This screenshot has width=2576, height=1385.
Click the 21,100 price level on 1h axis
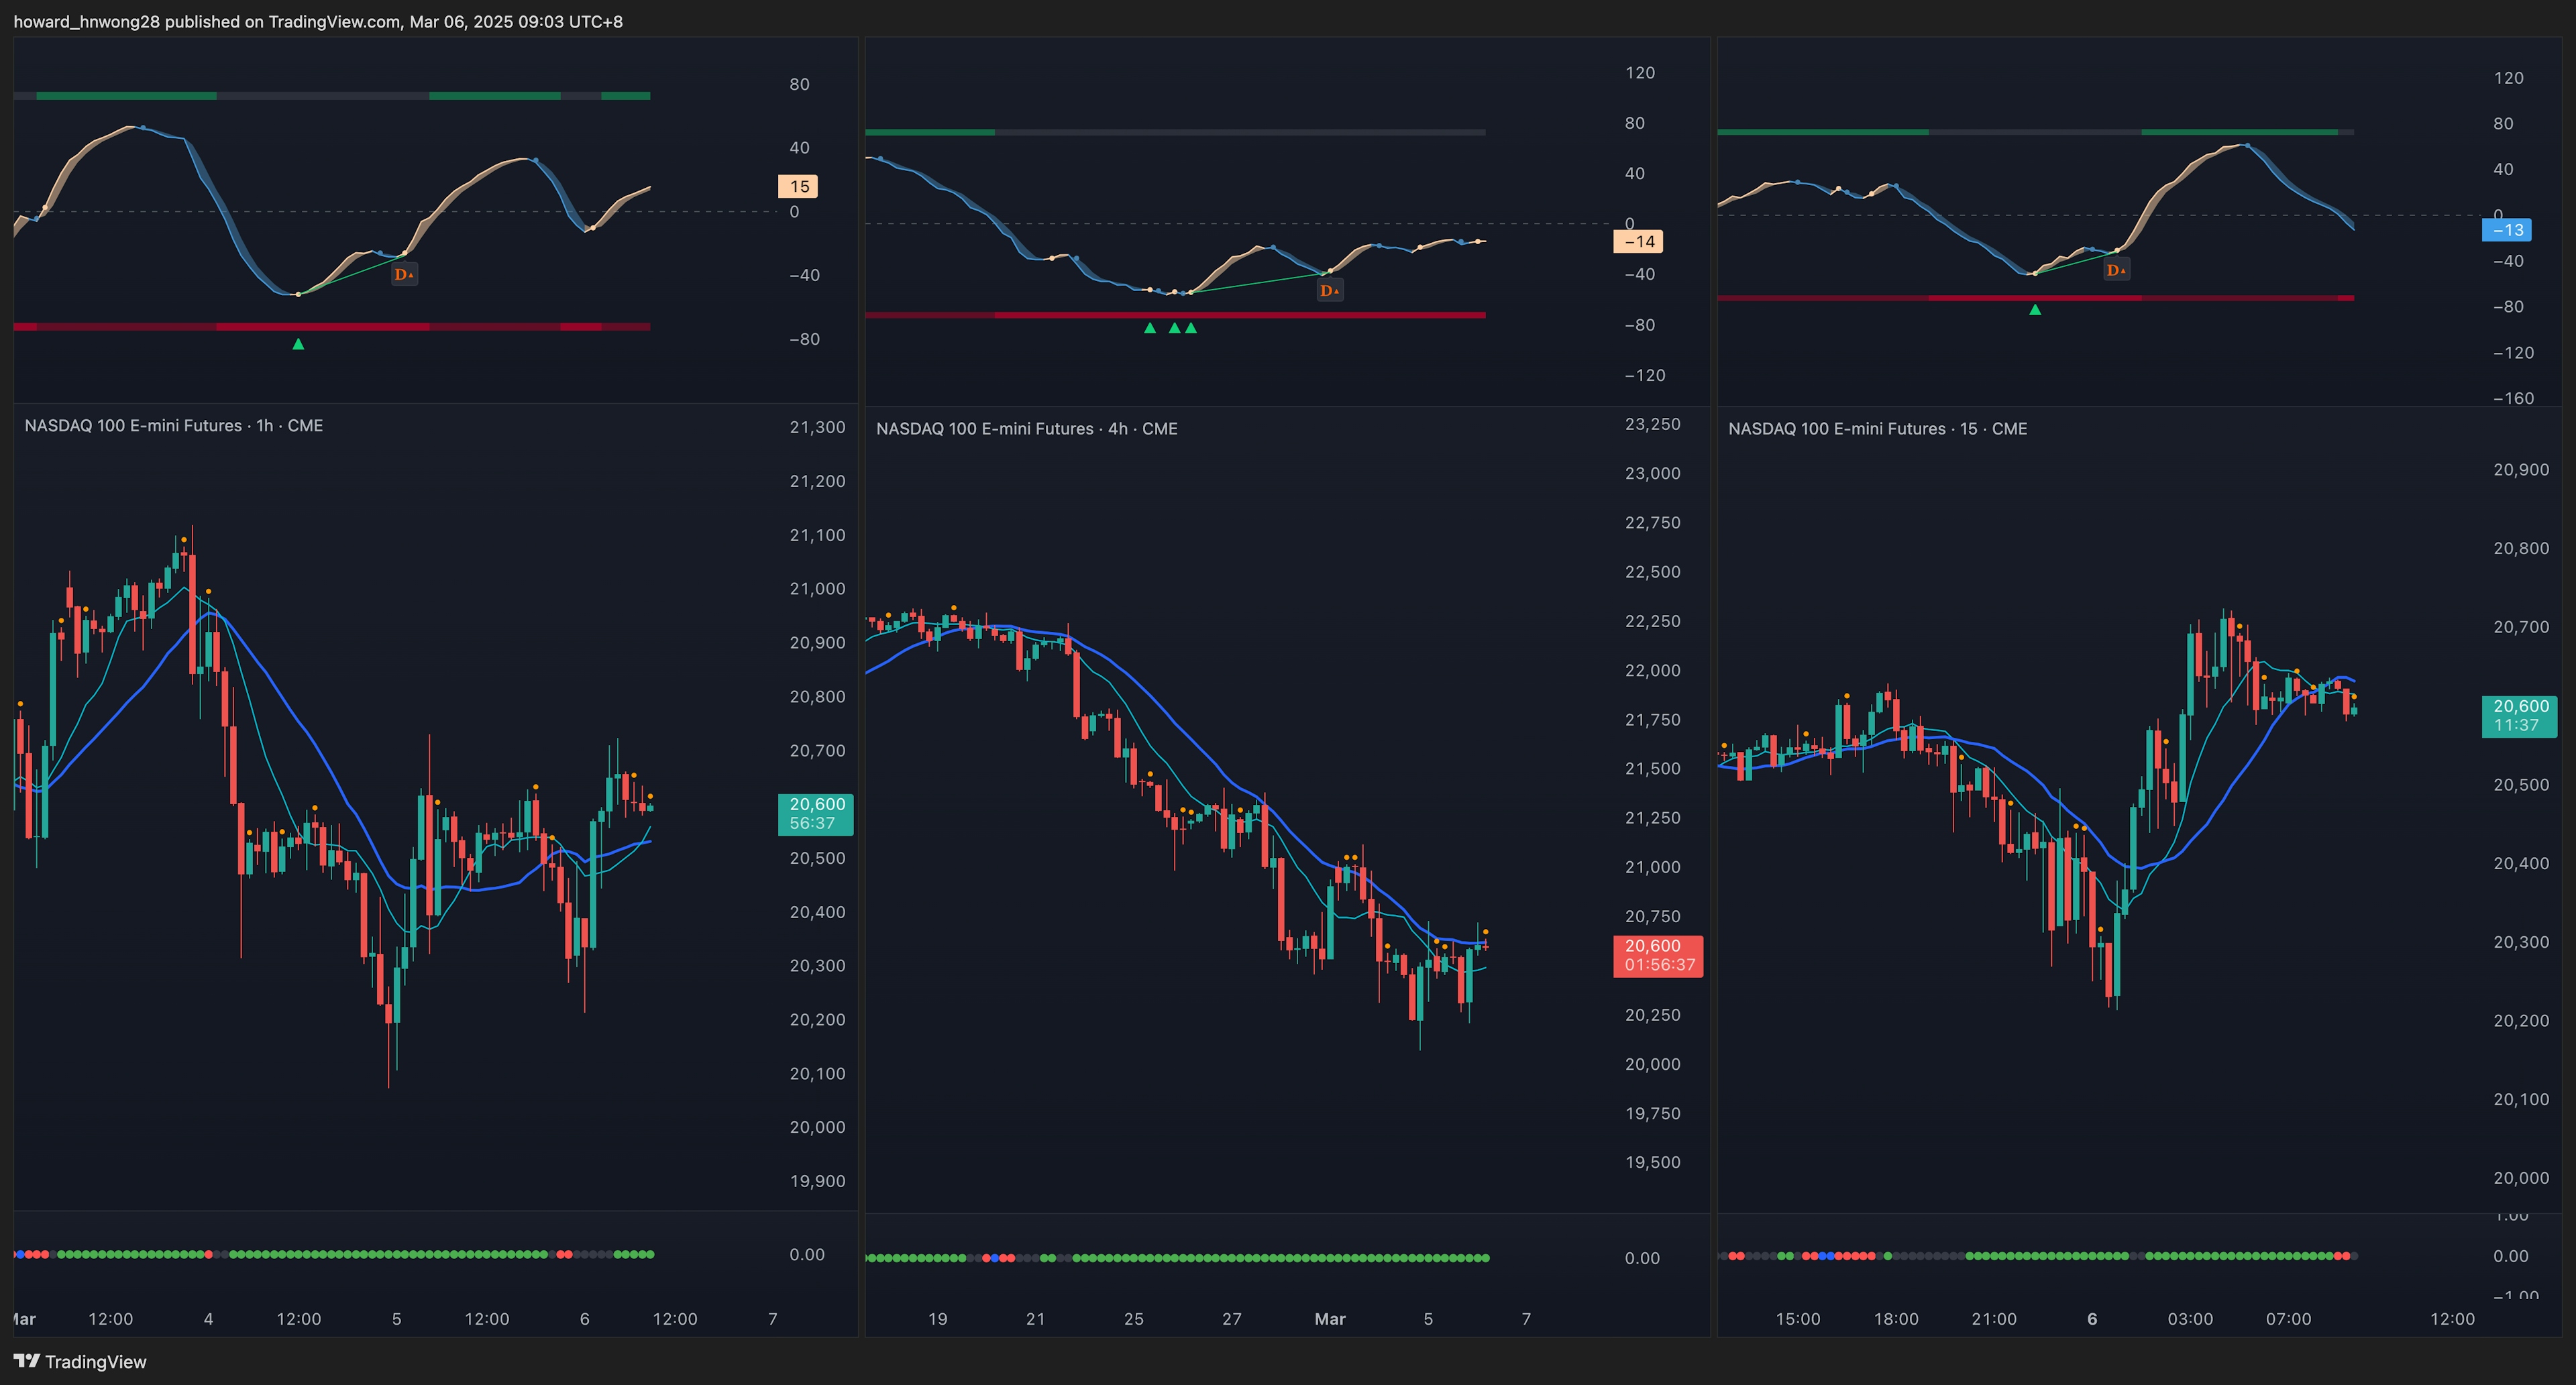[x=817, y=535]
